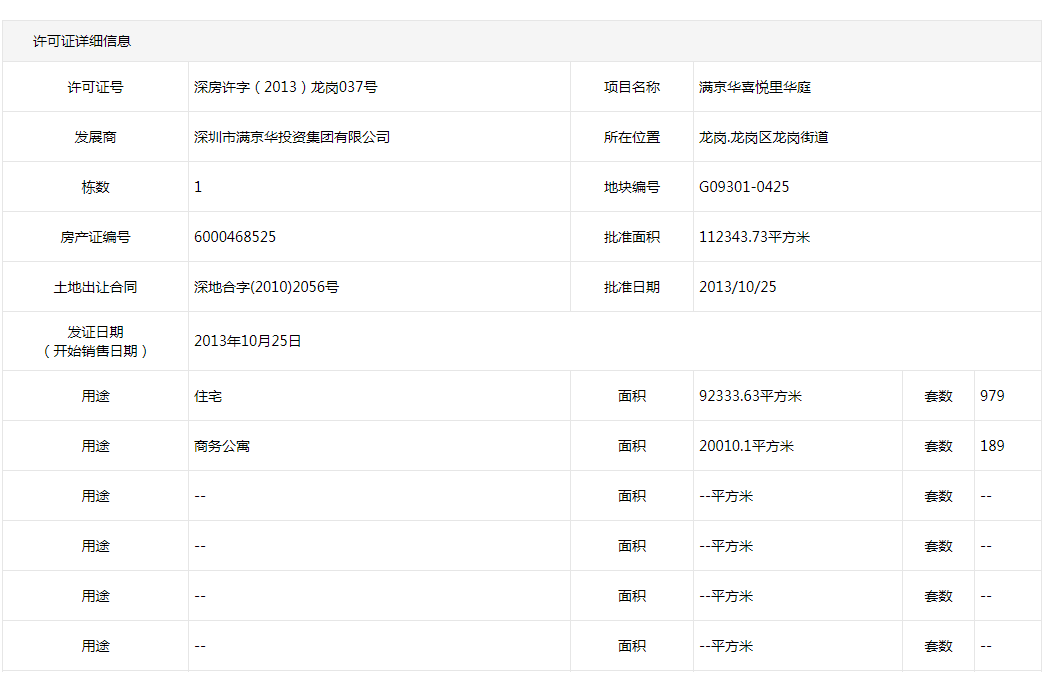The width and height of the screenshot is (1042, 687).
Task: Click the 房产证编号 label
Action: pos(95,237)
